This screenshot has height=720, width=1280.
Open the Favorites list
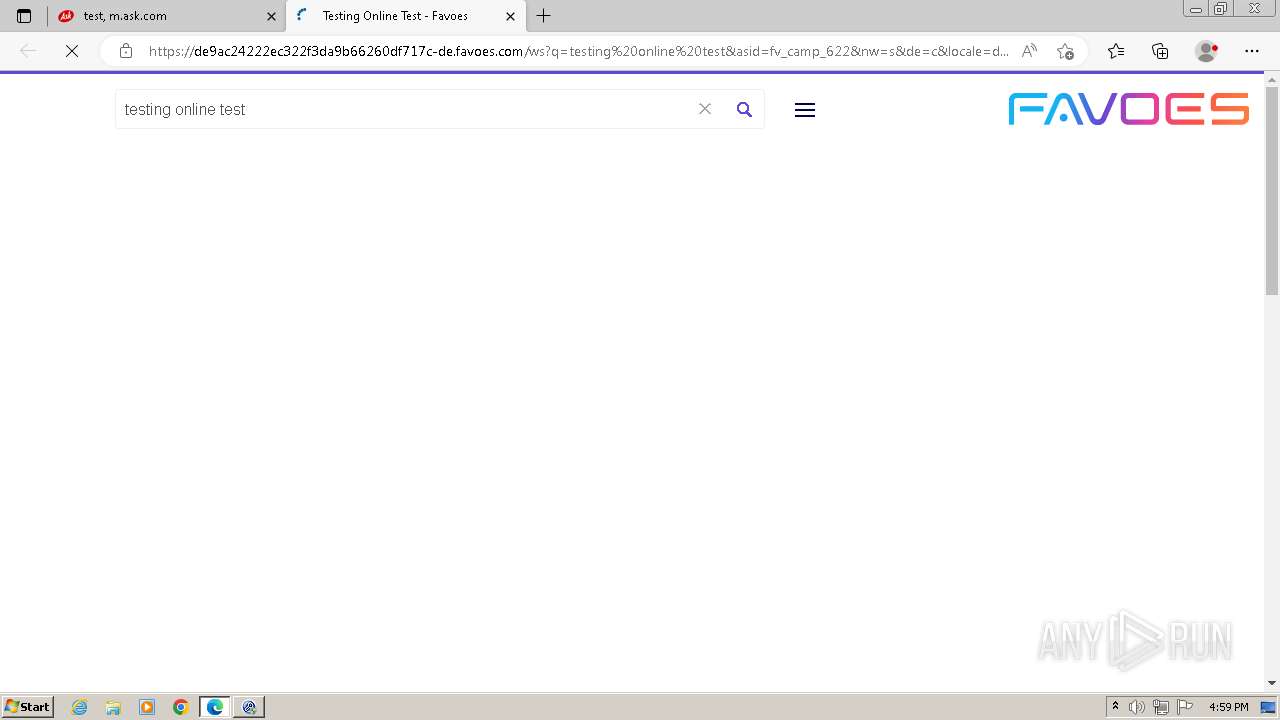tap(1116, 51)
